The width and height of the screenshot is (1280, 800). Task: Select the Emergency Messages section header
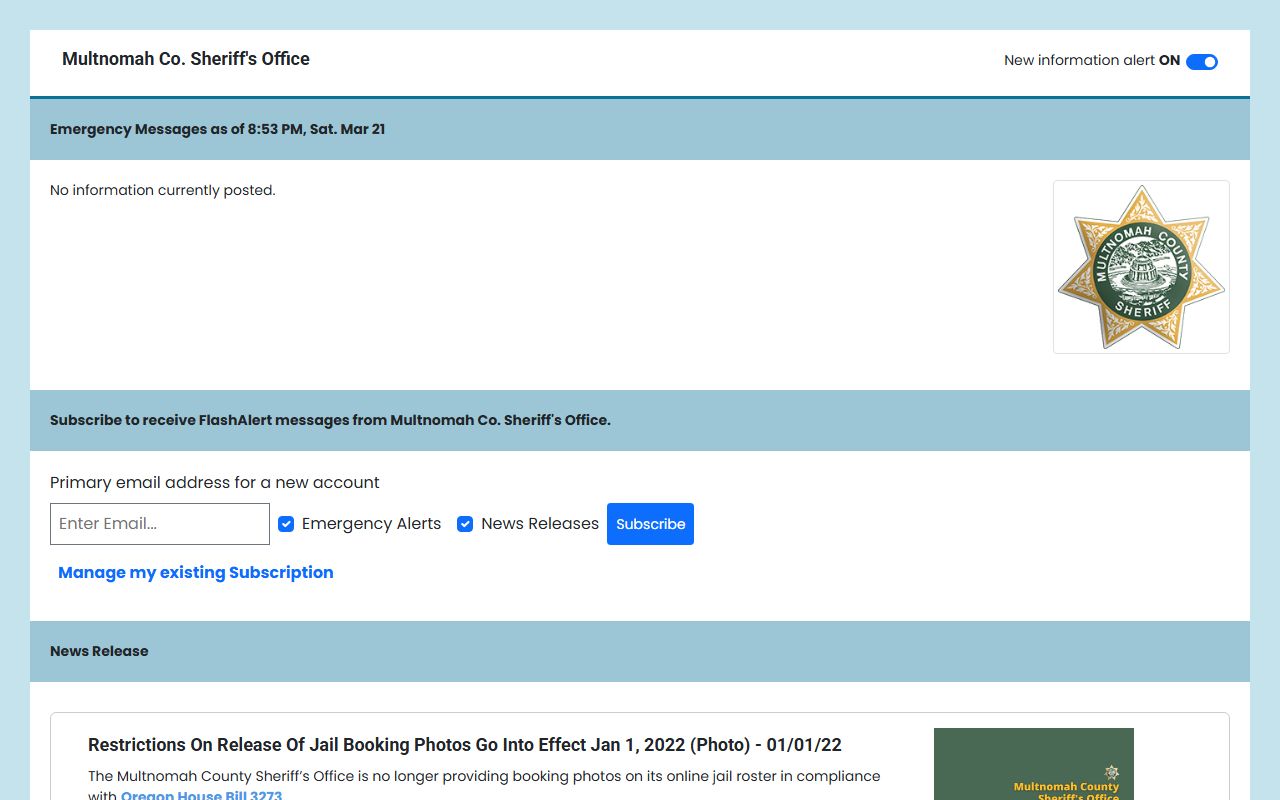pos(217,129)
